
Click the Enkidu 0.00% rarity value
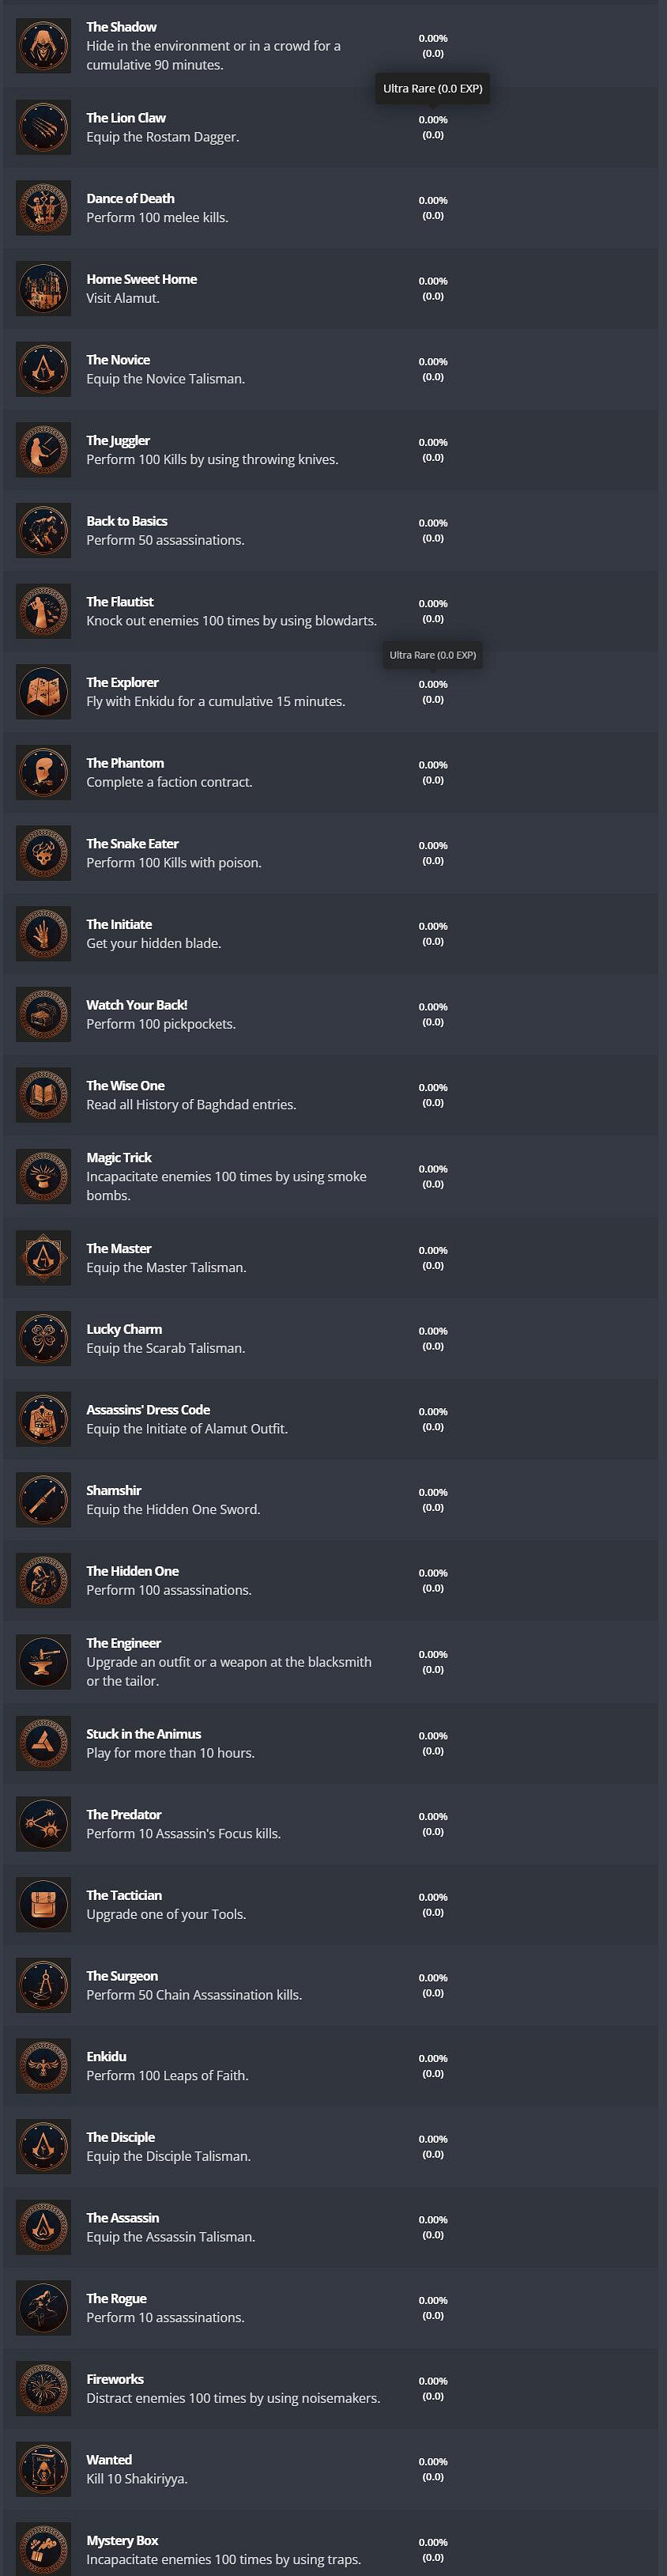433,2058
